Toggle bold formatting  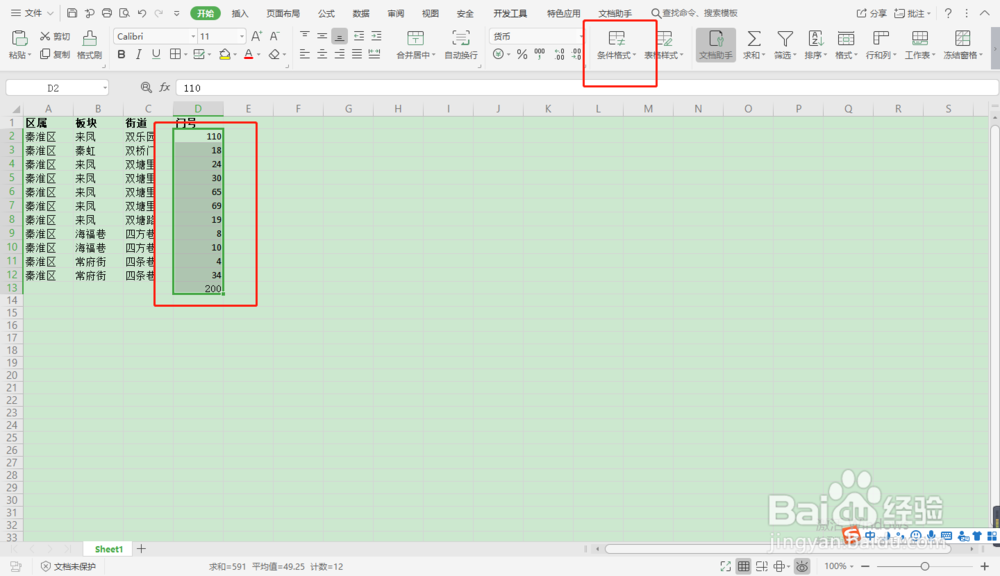[x=121, y=54]
